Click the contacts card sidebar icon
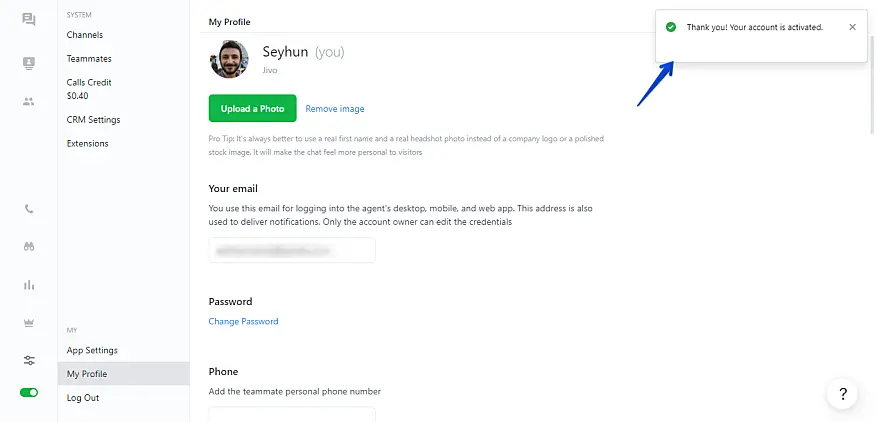The width and height of the screenshot is (877, 422). pyautogui.click(x=28, y=63)
